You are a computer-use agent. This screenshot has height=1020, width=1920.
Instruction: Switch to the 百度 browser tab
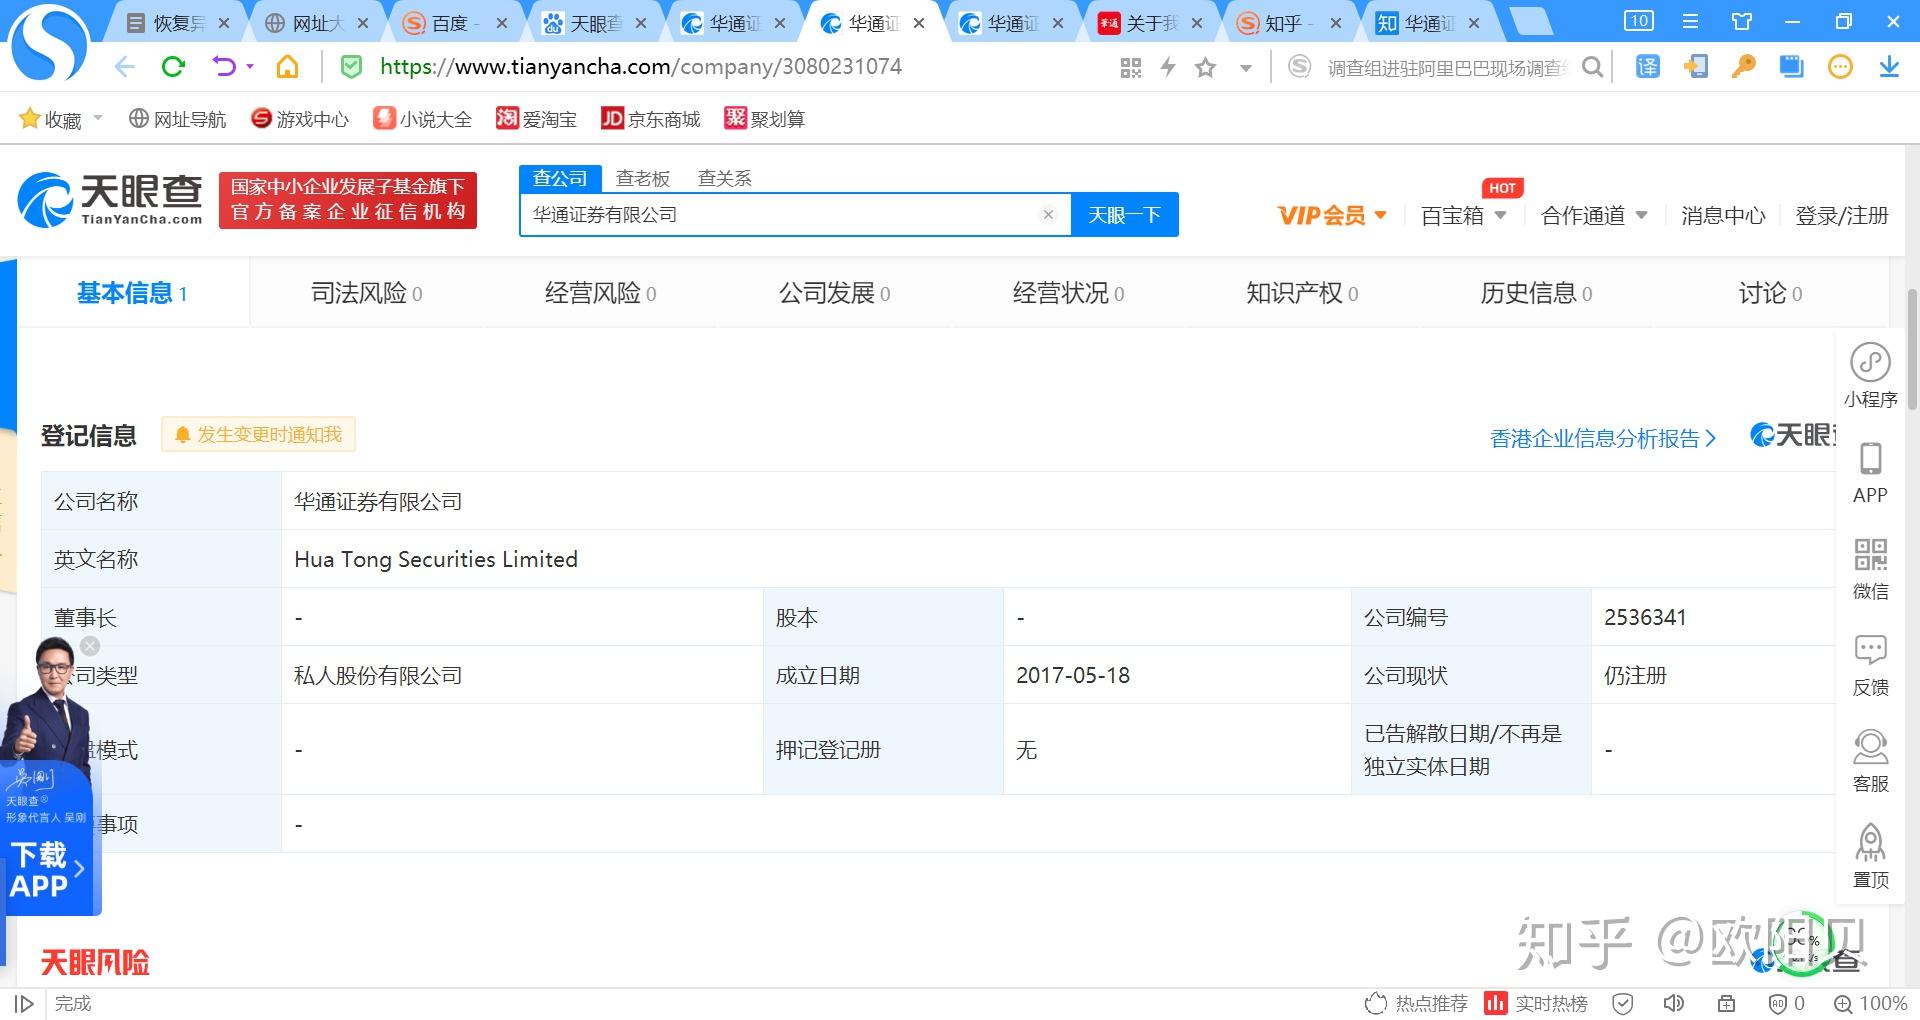point(455,22)
